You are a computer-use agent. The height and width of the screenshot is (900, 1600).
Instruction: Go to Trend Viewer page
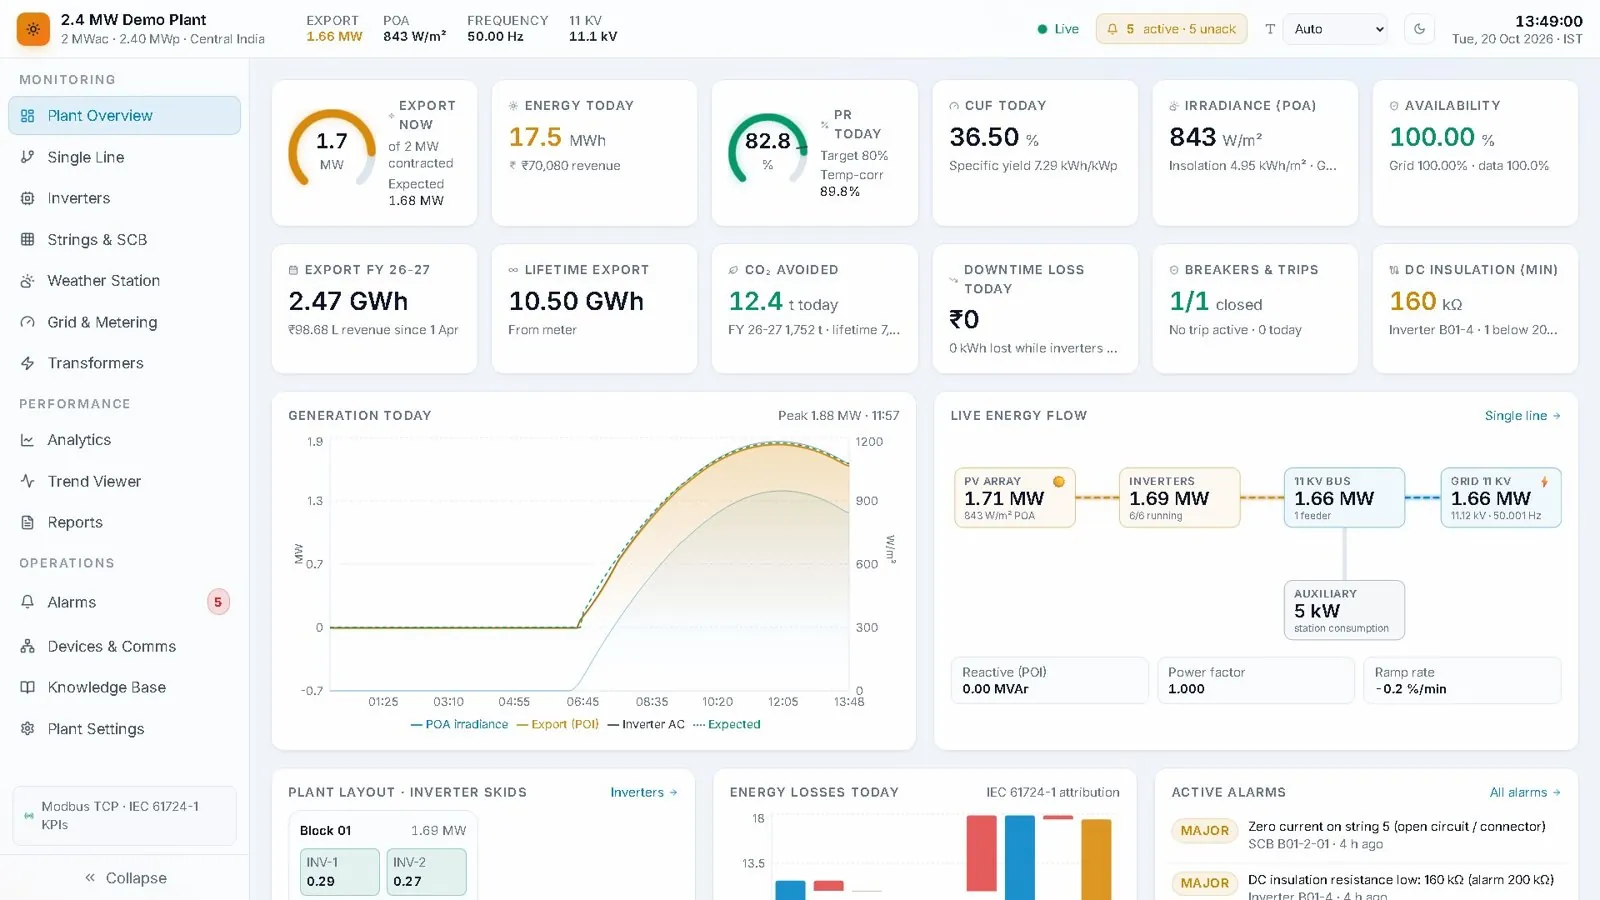click(124, 481)
